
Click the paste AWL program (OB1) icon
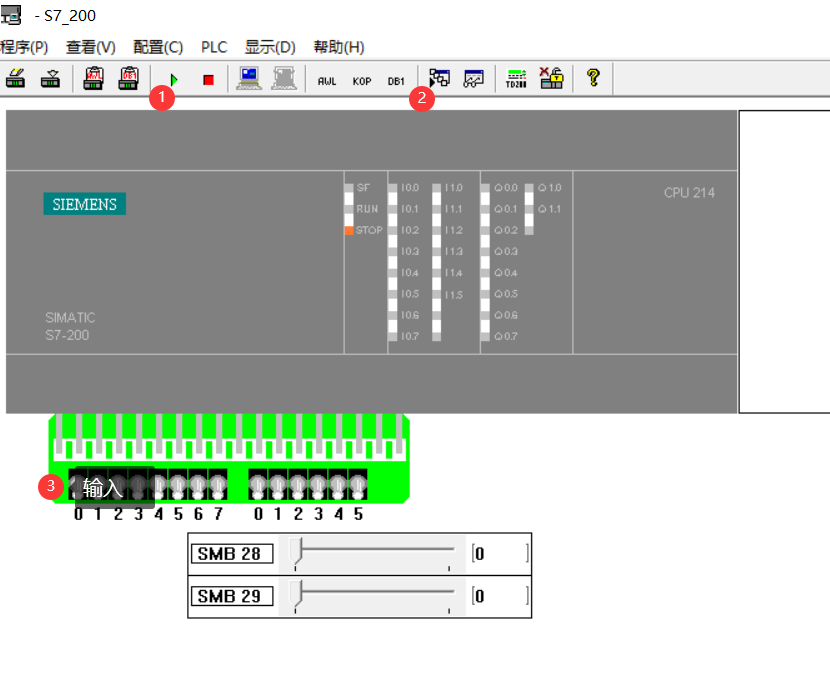pyautogui.click(x=94, y=79)
